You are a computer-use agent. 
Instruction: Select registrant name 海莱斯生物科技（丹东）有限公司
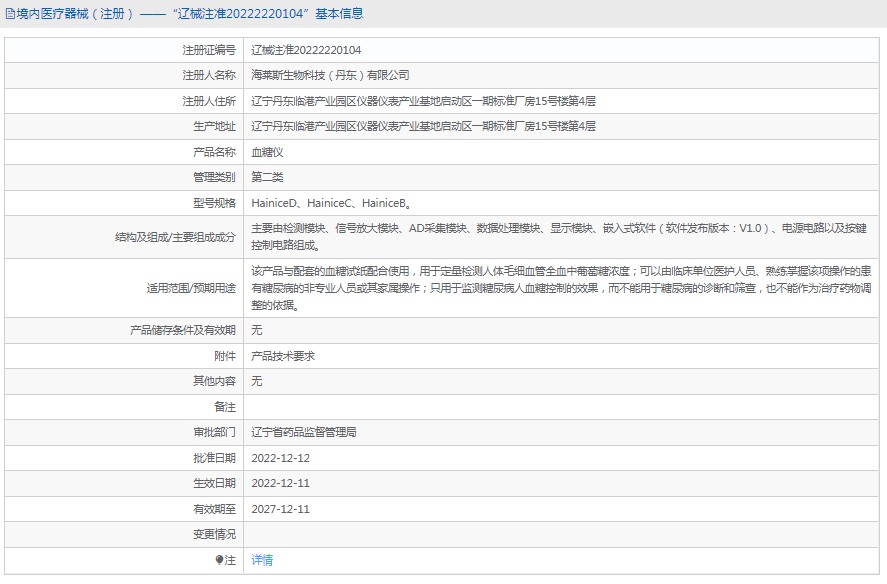(x=330, y=75)
